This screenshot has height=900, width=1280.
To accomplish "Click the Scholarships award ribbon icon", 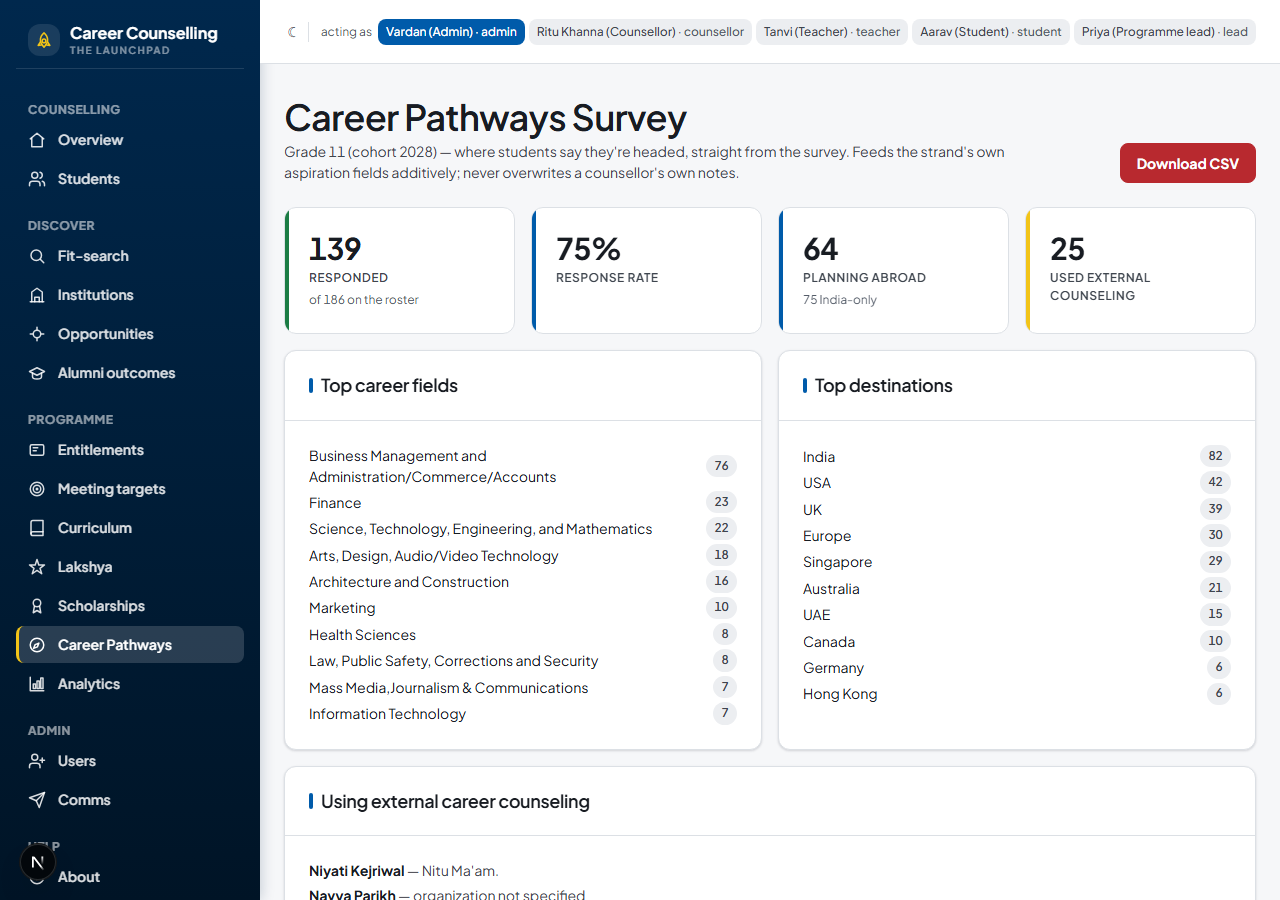I will pos(37,606).
